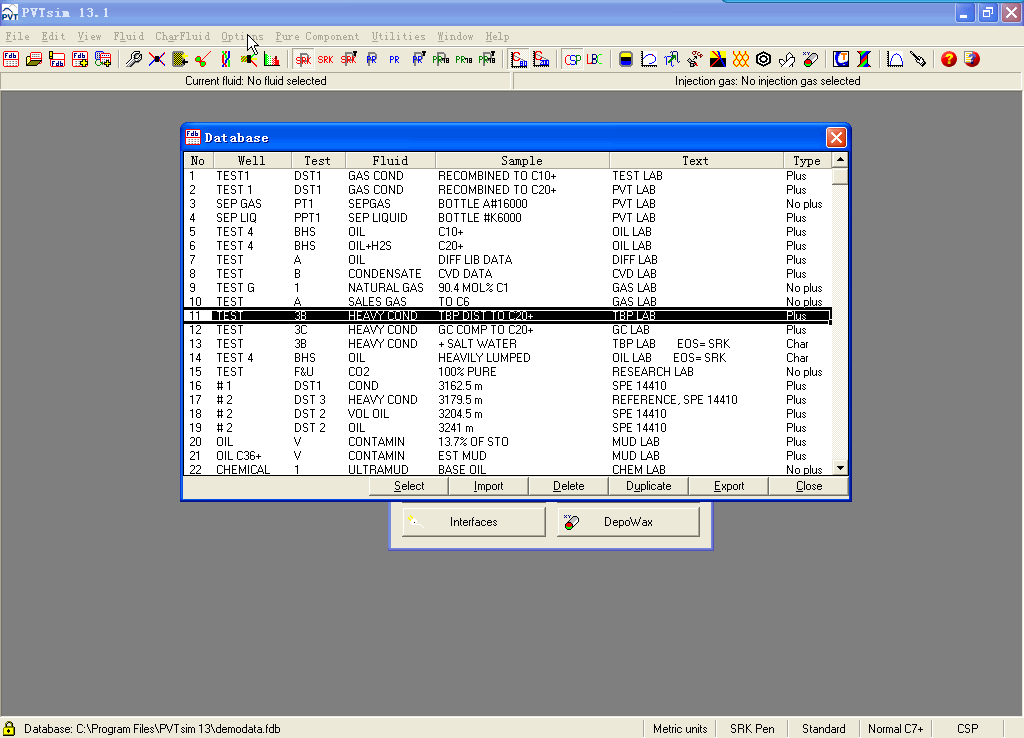
Task: Select row 22 CHEMICAL ULTRAMUD
Action: click(x=507, y=469)
